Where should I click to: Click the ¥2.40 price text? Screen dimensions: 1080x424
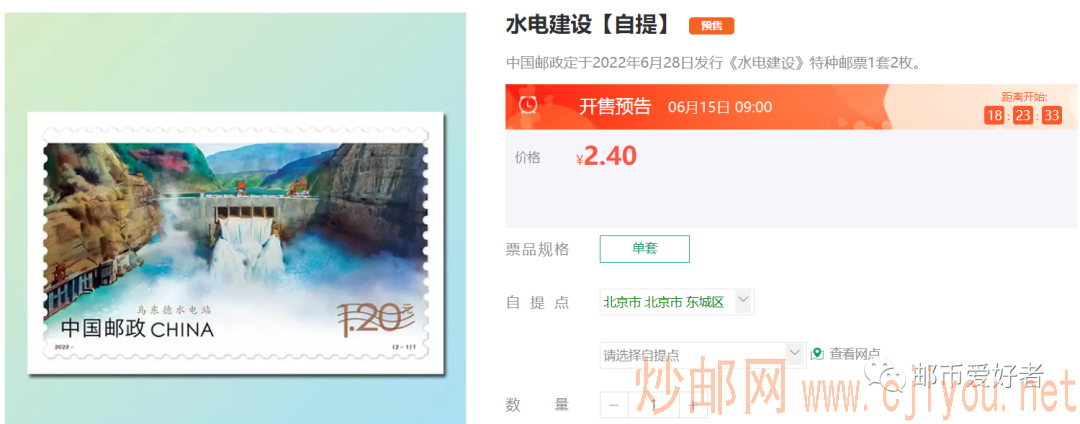pyautogui.click(x=606, y=157)
